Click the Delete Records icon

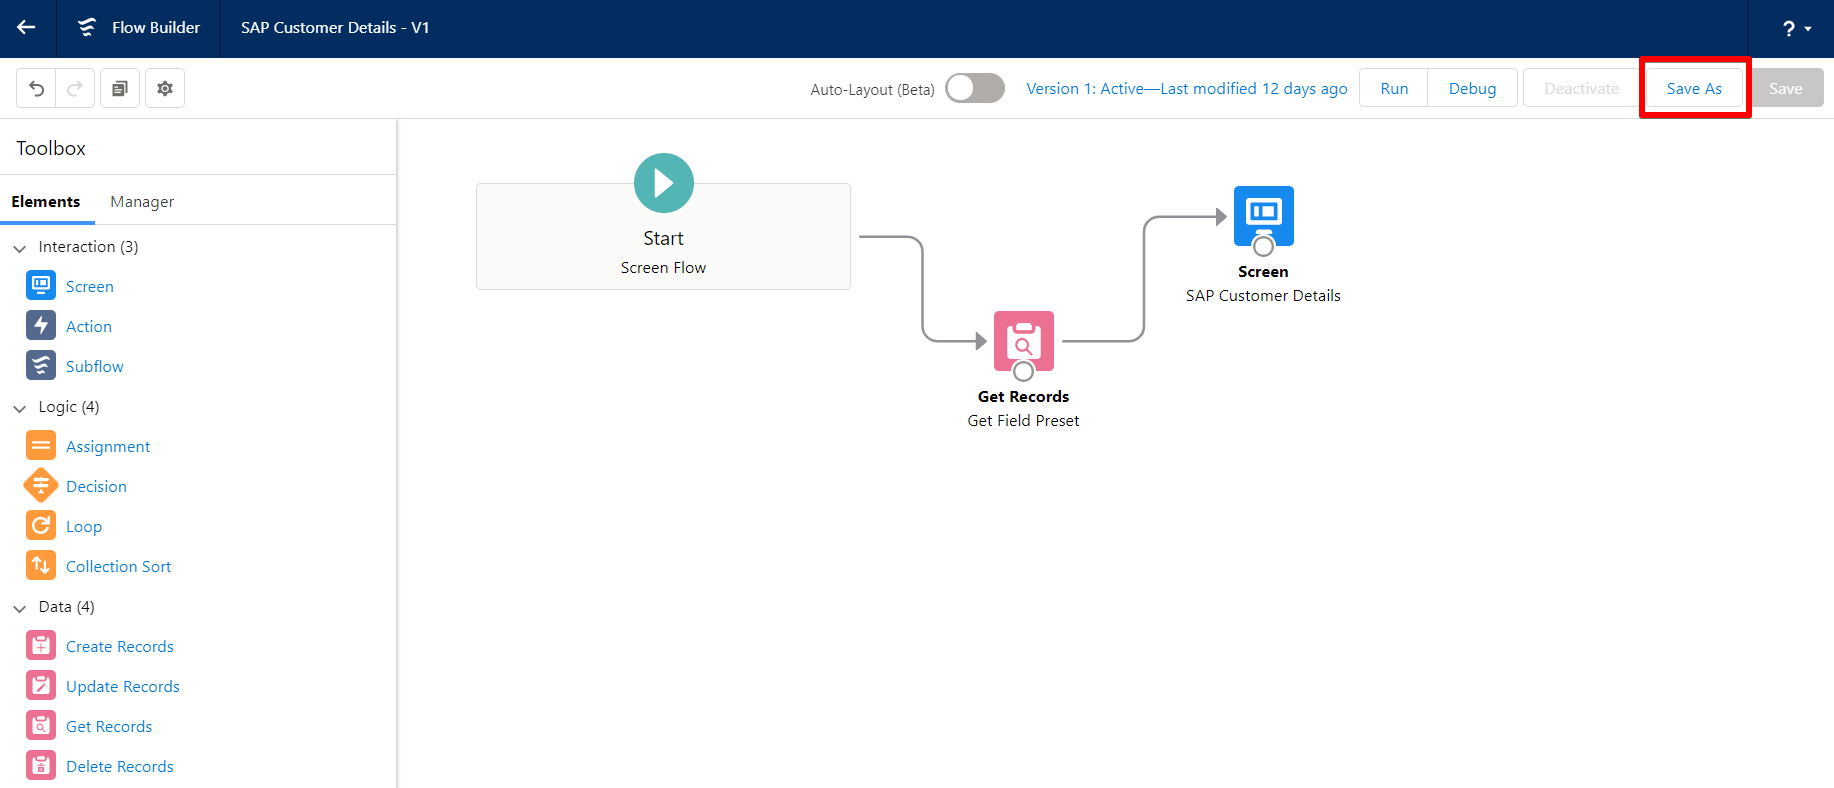point(41,765)
